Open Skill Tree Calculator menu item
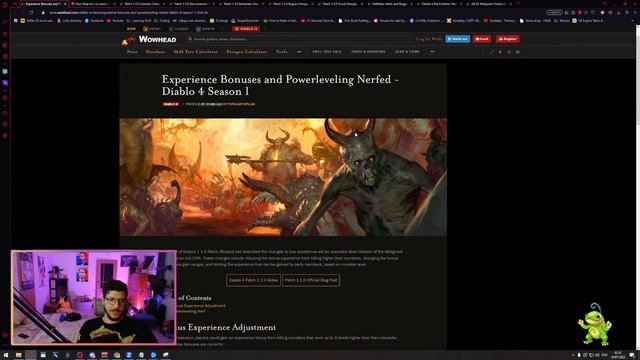 point(196,52)
